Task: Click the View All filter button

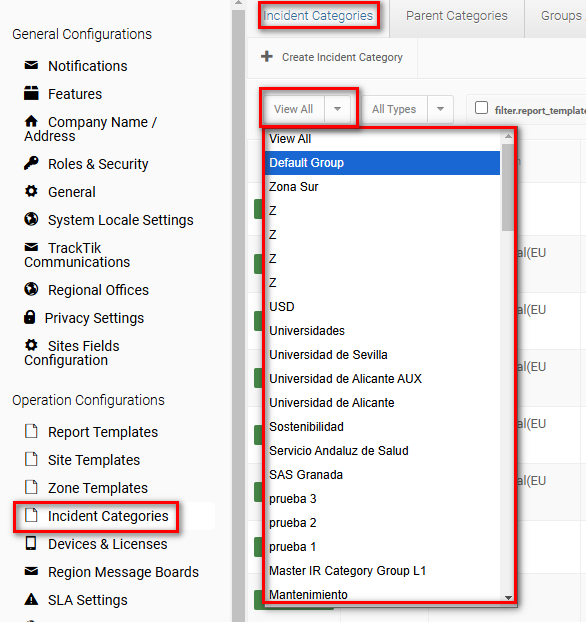Action: click(x=294, y=109)
